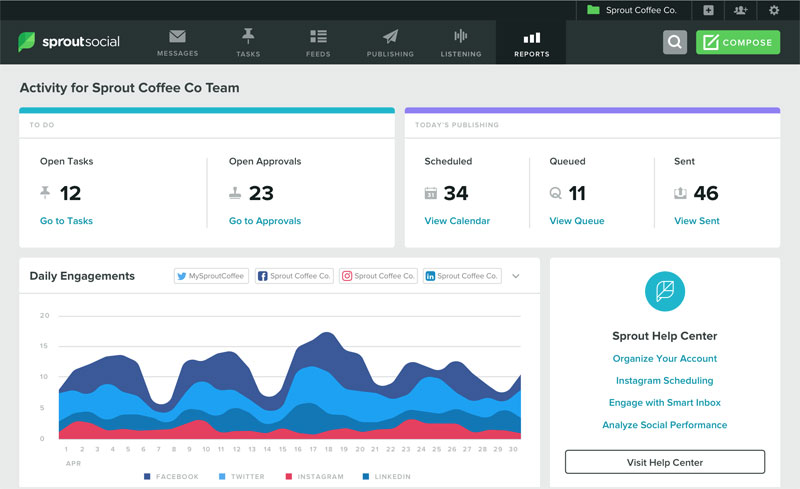The width and height of the screenshot is (800, 489).
Task: Click the search magnifier button
Action: coord(674,42)
